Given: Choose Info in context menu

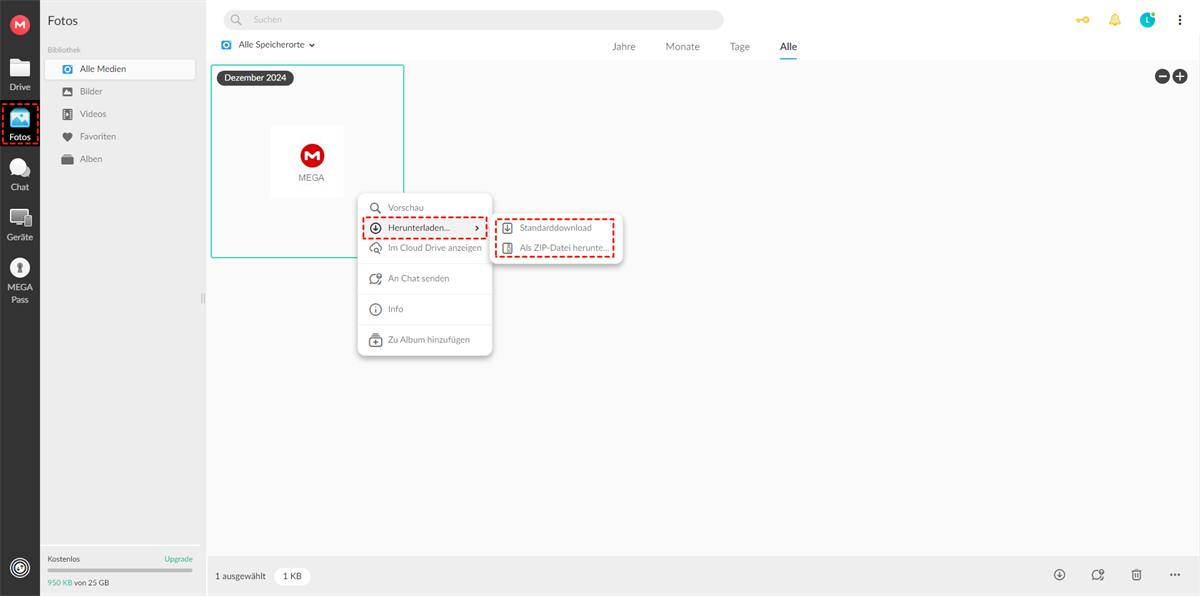Looking at the screenshot, I should pyautogui.click(x=425, y=309).
